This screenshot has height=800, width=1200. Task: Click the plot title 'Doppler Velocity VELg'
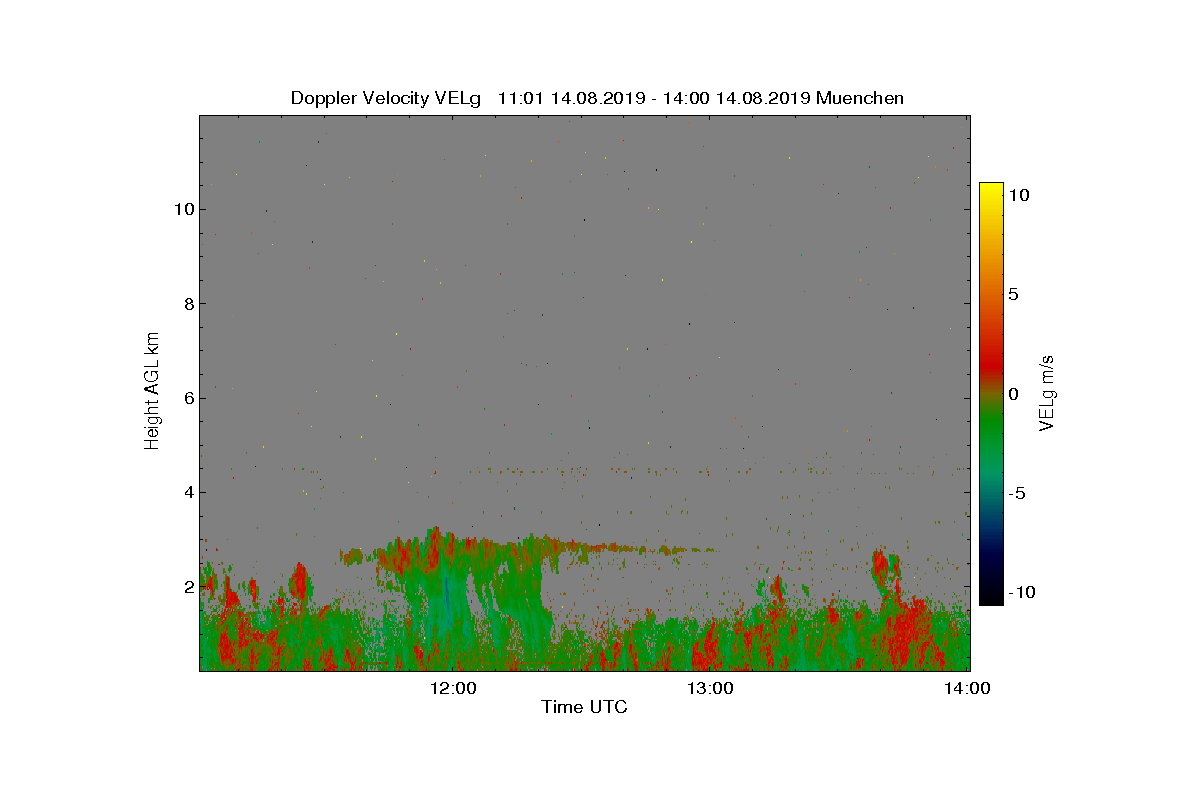(386, 98)
